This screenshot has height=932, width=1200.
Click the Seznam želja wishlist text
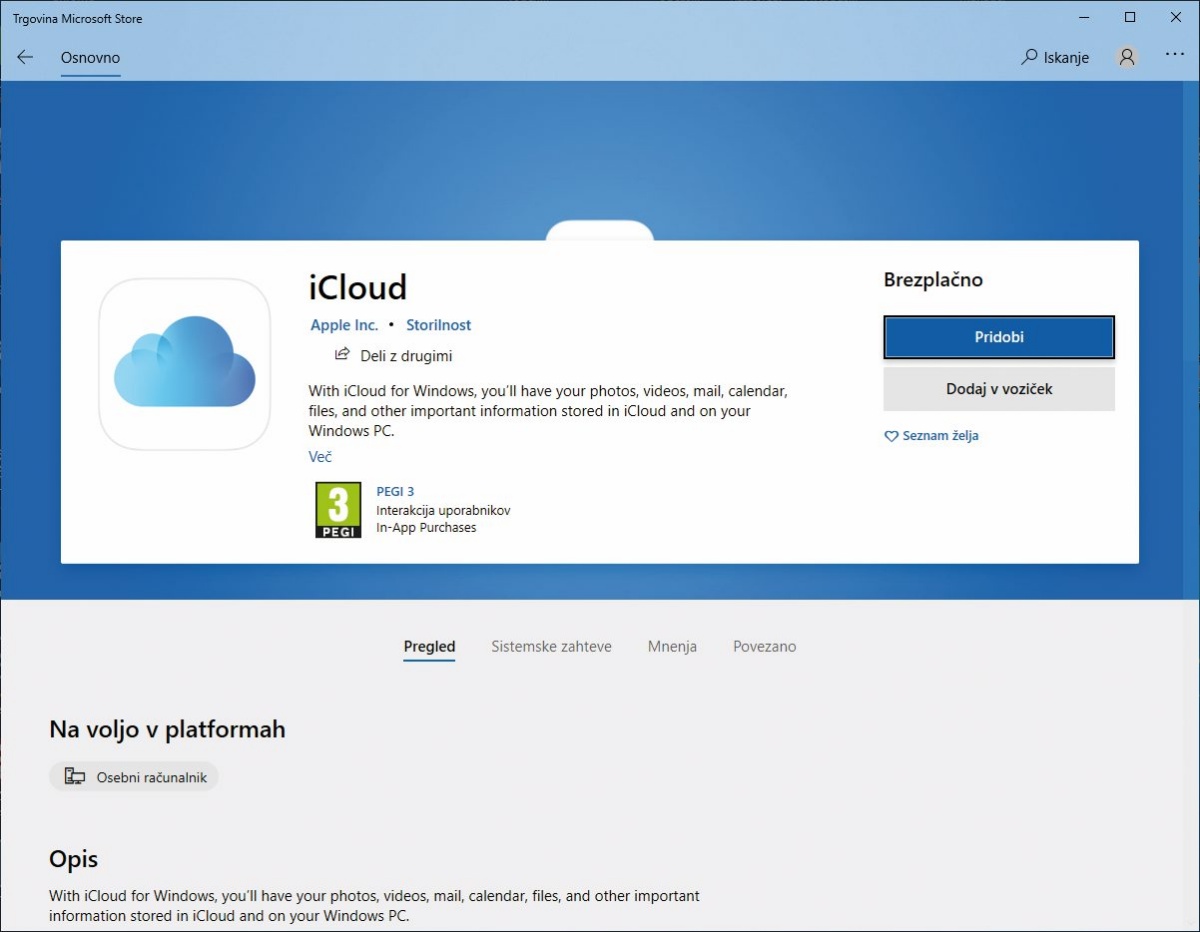940,437
